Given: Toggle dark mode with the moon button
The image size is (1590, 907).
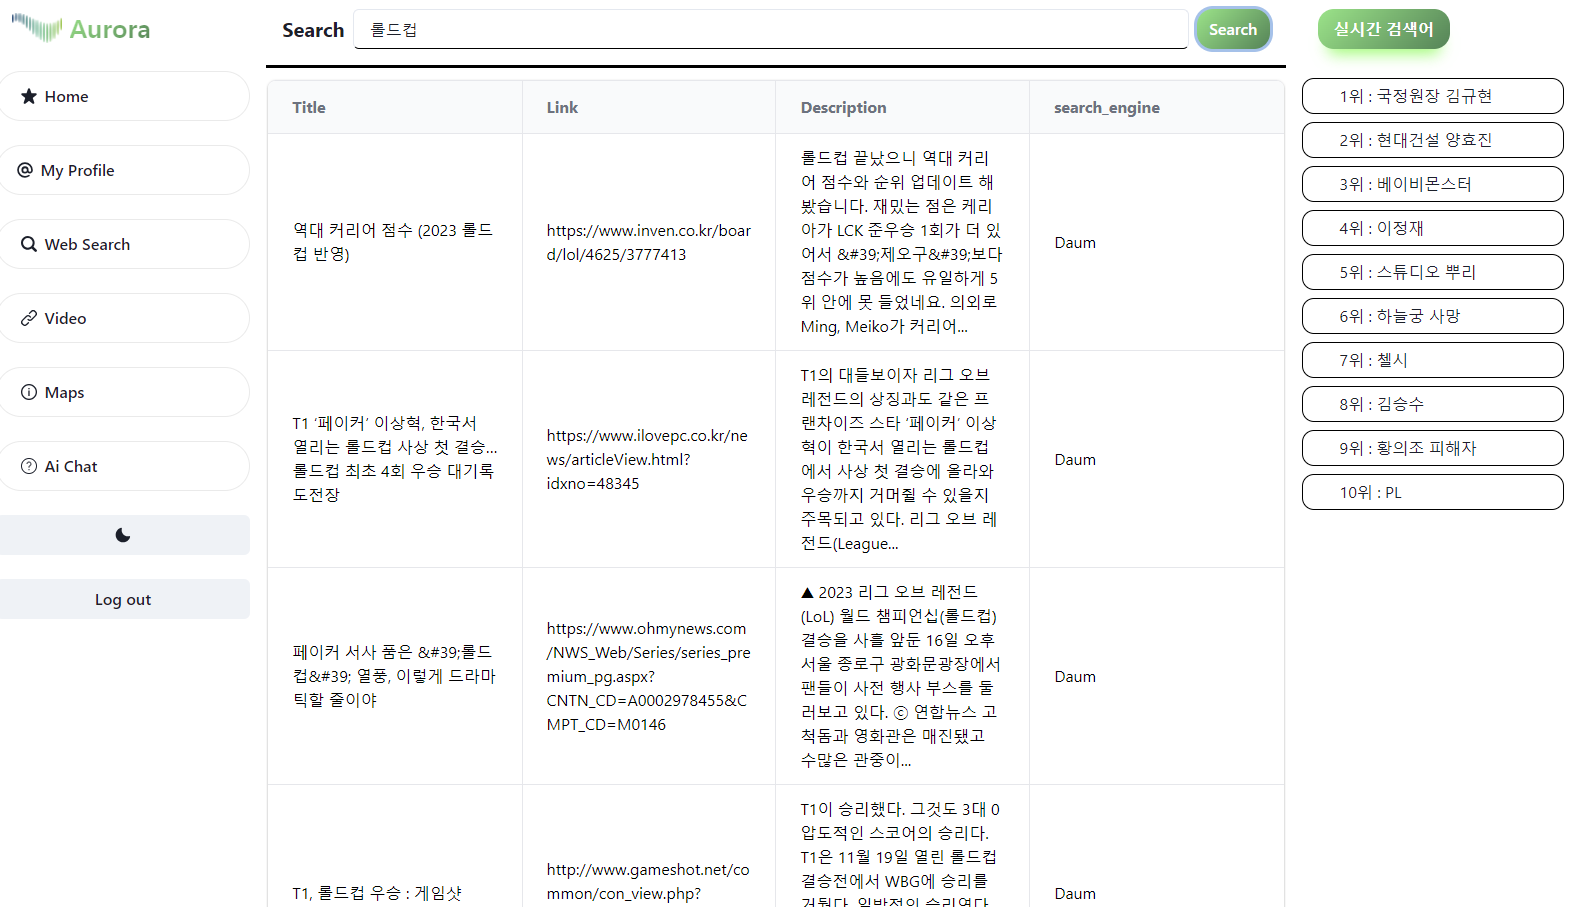Looking at the screenshot, I should (x=123, y=535).
